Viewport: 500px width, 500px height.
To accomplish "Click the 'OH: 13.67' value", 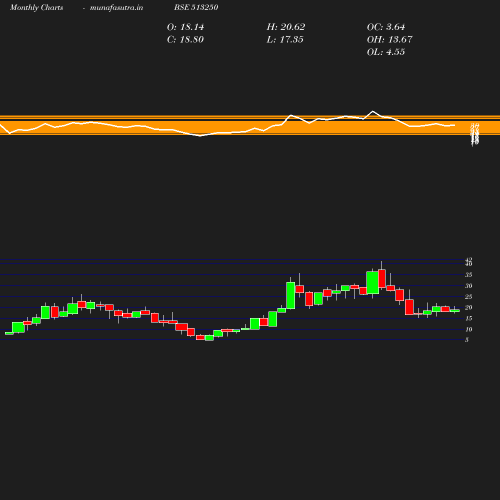I will coord(390,40).
